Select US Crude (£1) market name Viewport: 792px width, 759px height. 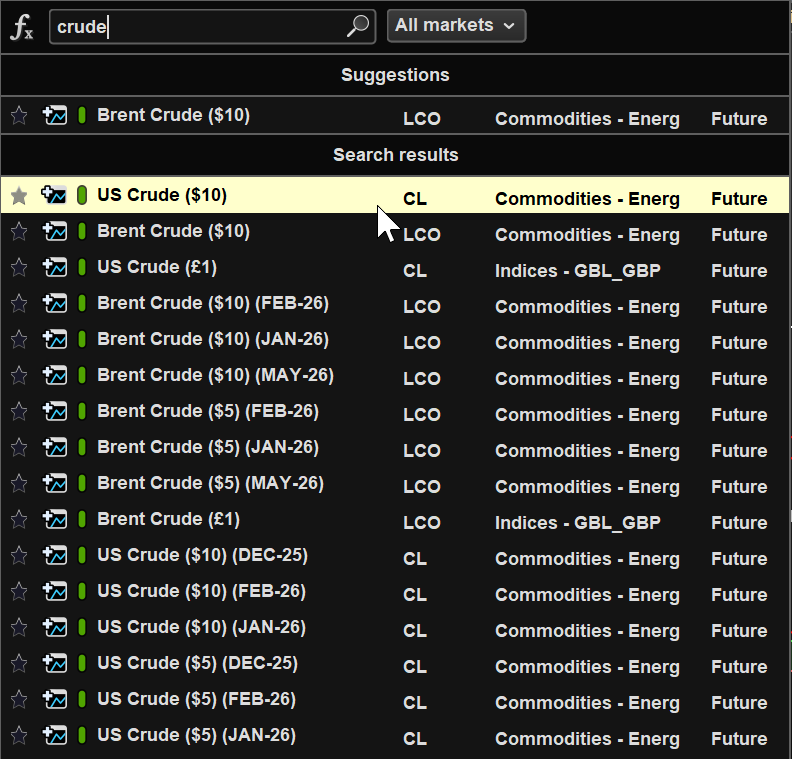(x=157, y=267)
